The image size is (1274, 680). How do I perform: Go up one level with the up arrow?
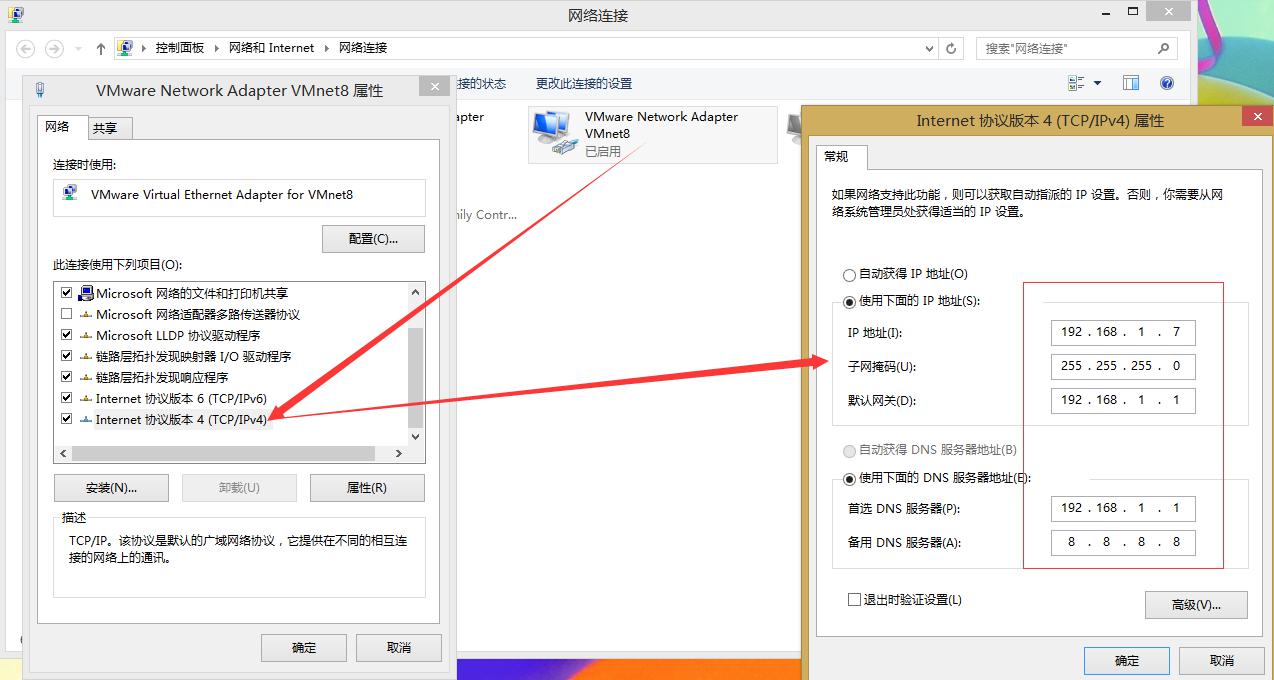(101, 48)
